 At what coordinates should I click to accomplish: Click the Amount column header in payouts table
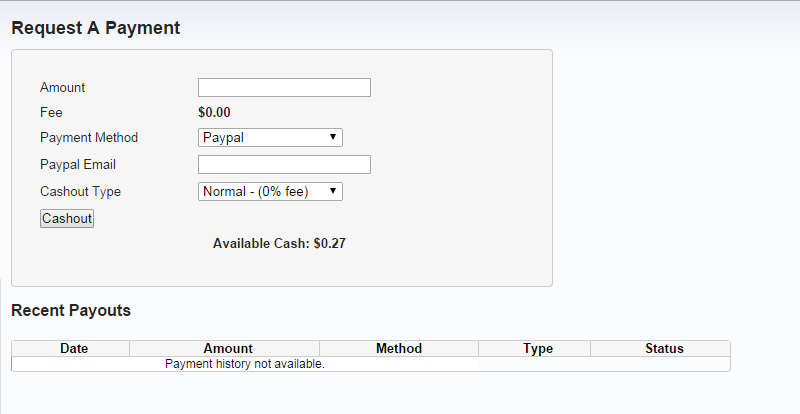[228, 349]
